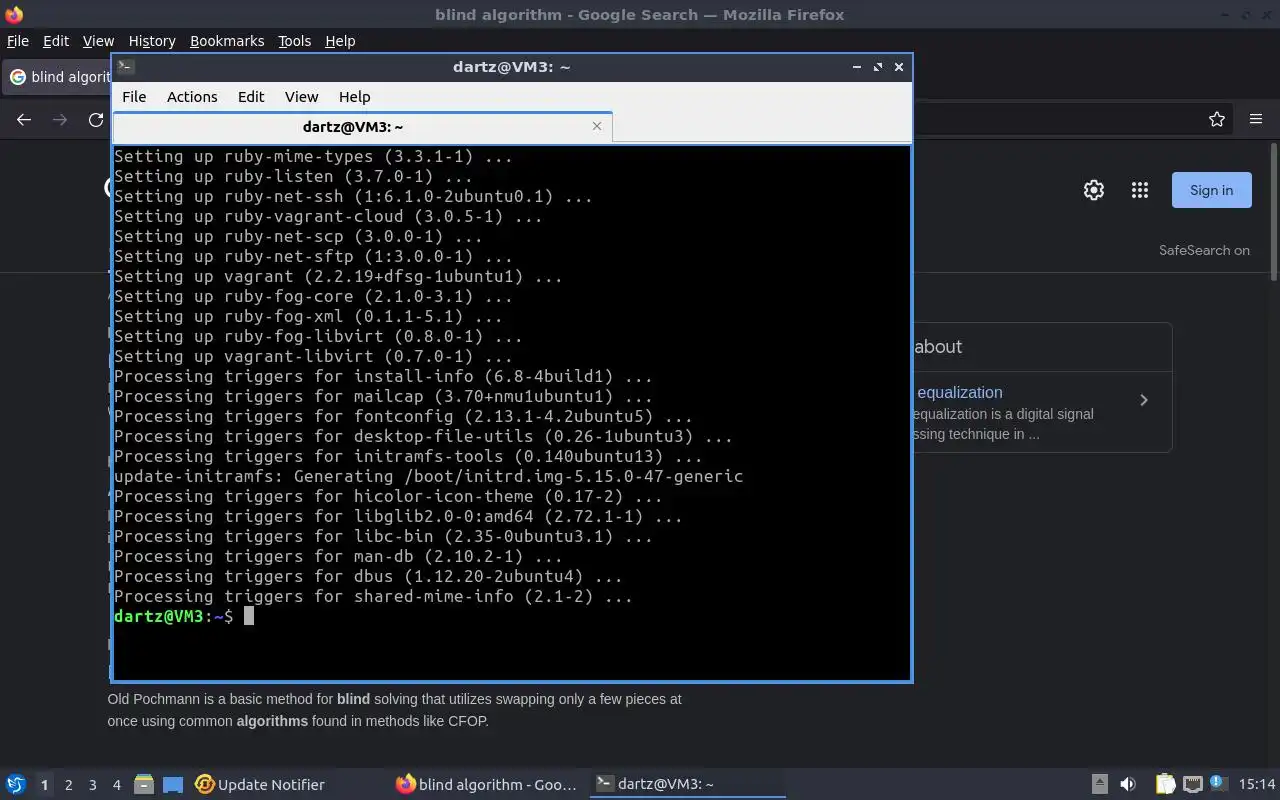
Task: Open the Lubuntu application menu icon
Action: pos(16,785)
